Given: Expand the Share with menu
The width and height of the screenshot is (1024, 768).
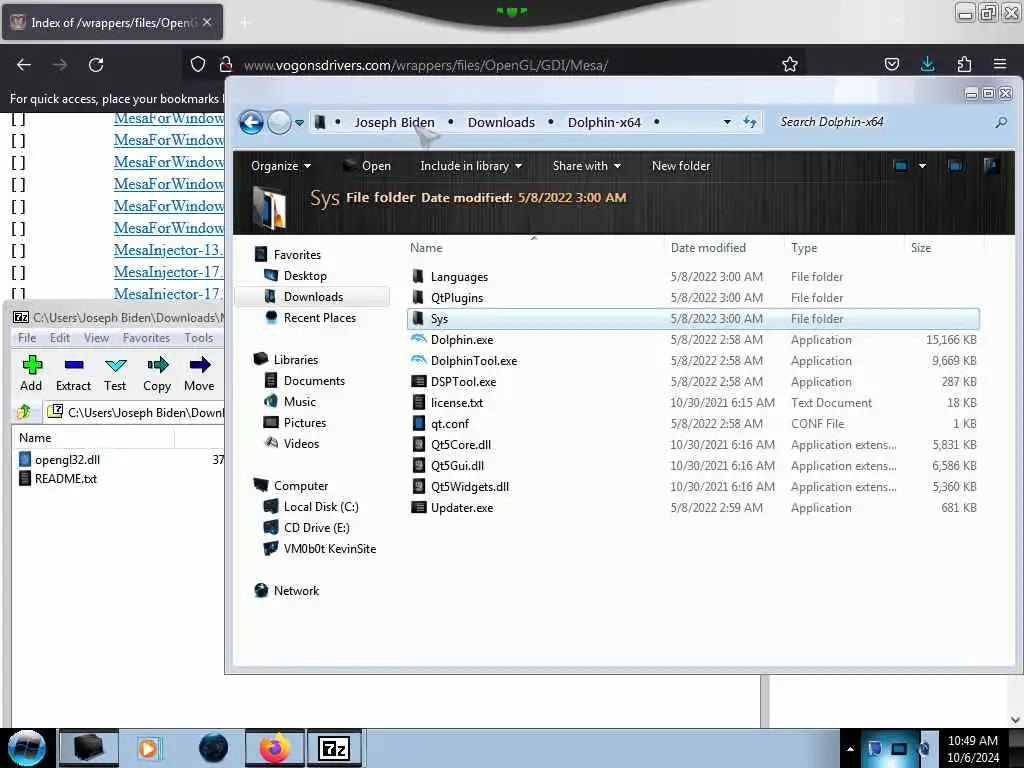Looking at the screenshot, I should point(586,166).
